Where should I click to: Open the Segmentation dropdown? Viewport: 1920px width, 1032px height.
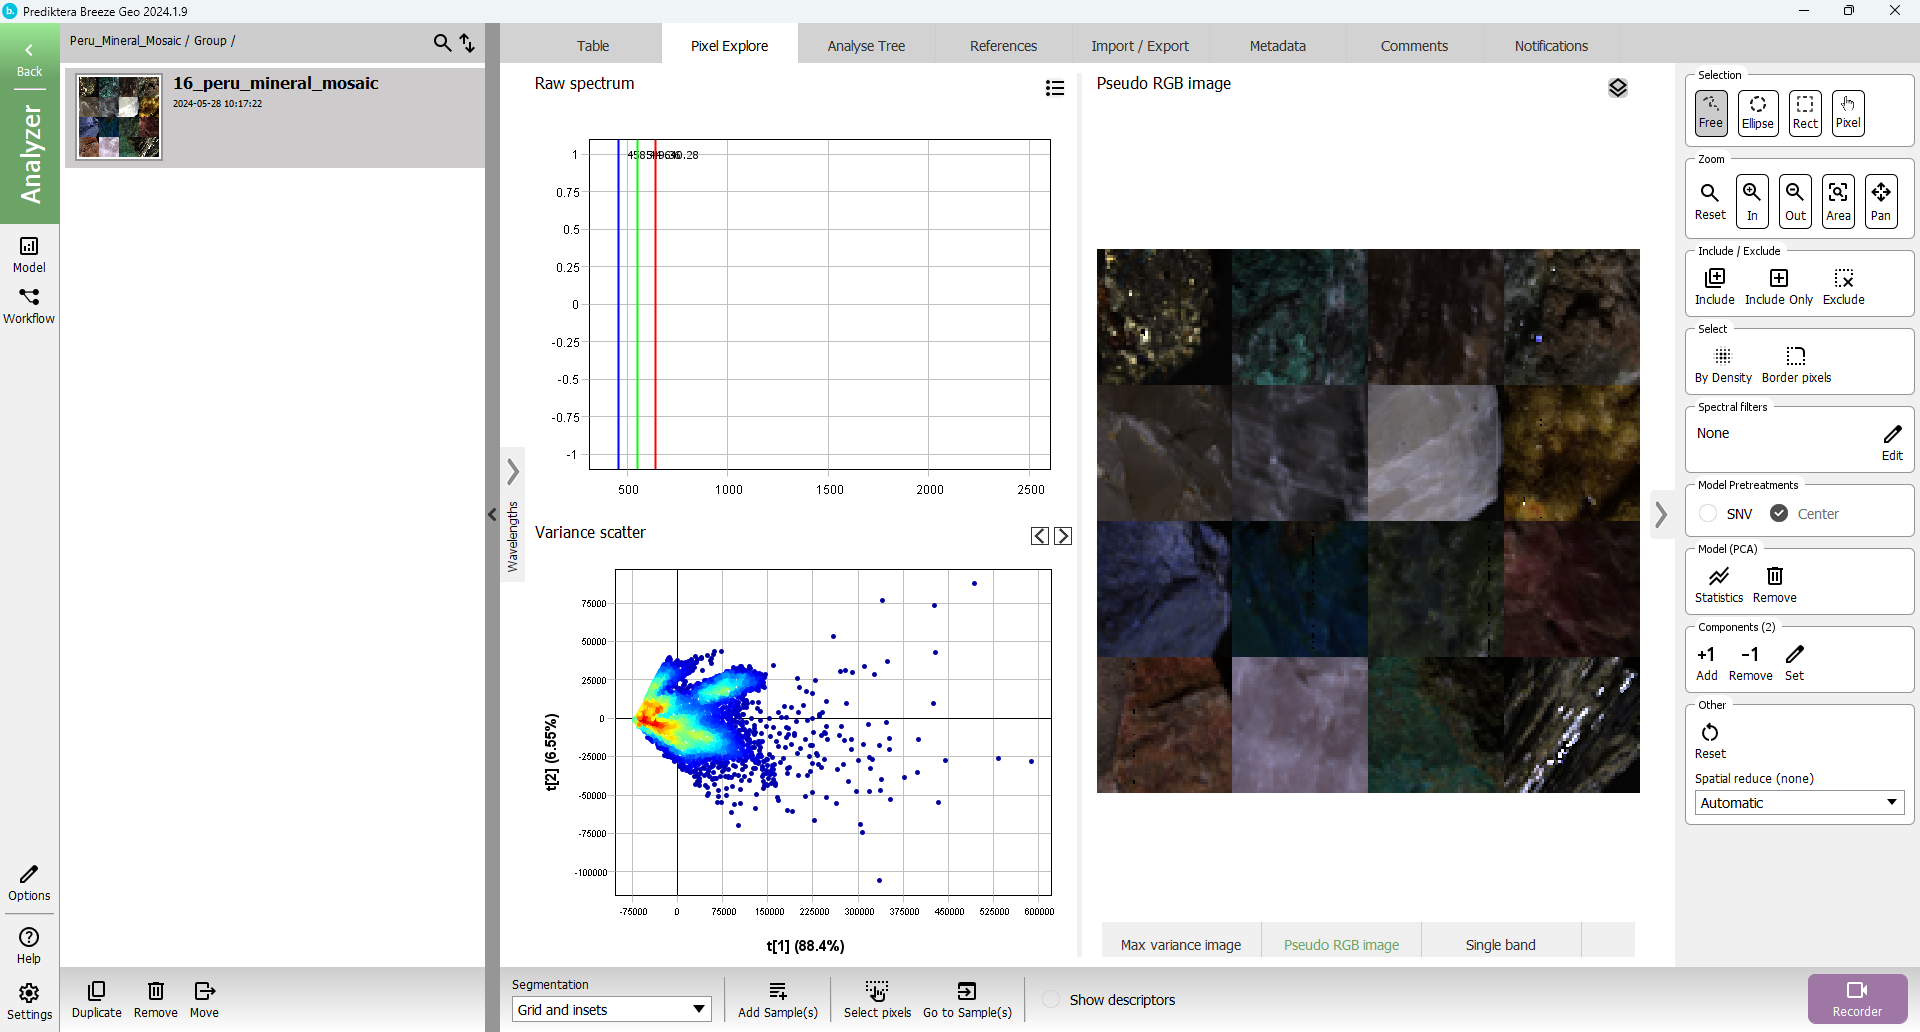tap(611, 1010)
